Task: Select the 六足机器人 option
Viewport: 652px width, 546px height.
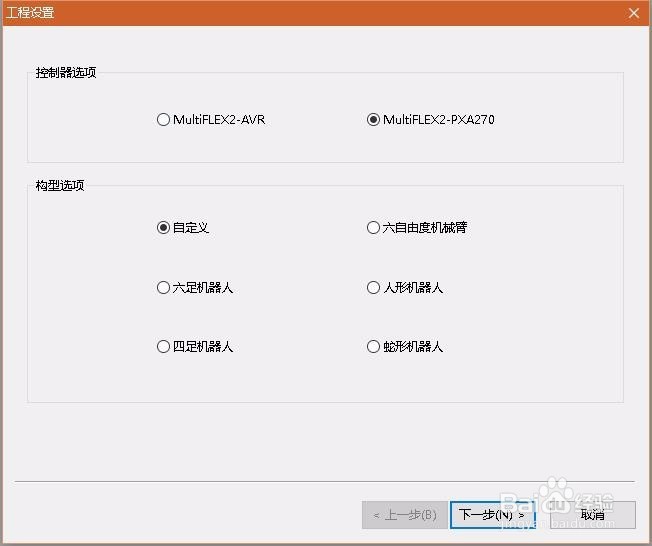Action: pyautogui.click(x=195, y=287)
